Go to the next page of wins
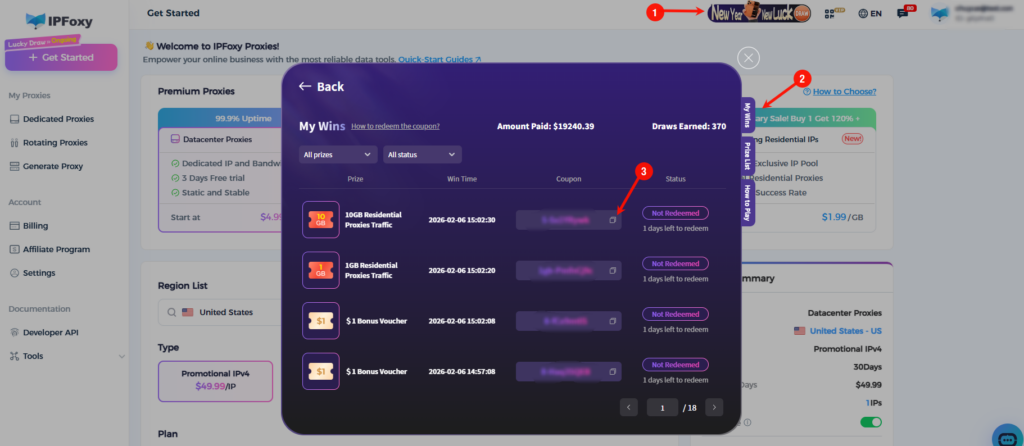The width and height of the screenshot is (1024, 446). [713, 407]
